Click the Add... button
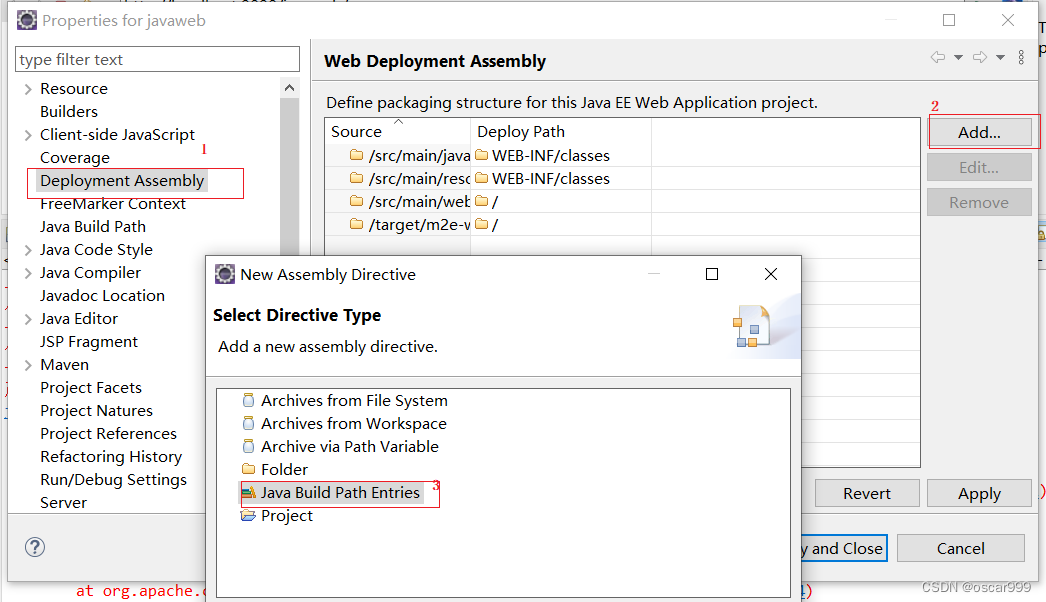 tap(979, 132)
